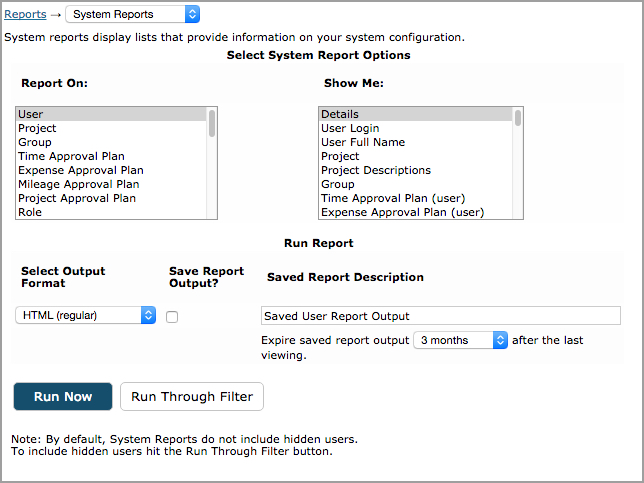644x483 pixels.
Task: Select Project Approval Plan option
Action: click(111, 198)
